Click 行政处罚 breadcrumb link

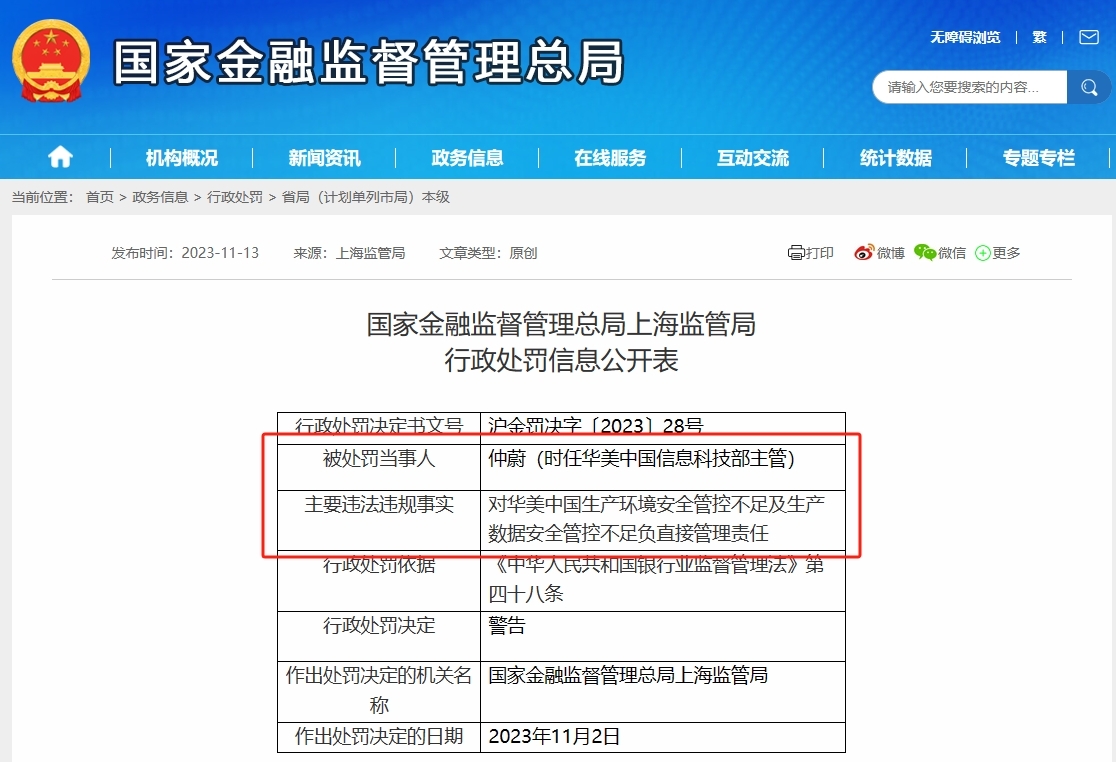[x=235, y=197]
